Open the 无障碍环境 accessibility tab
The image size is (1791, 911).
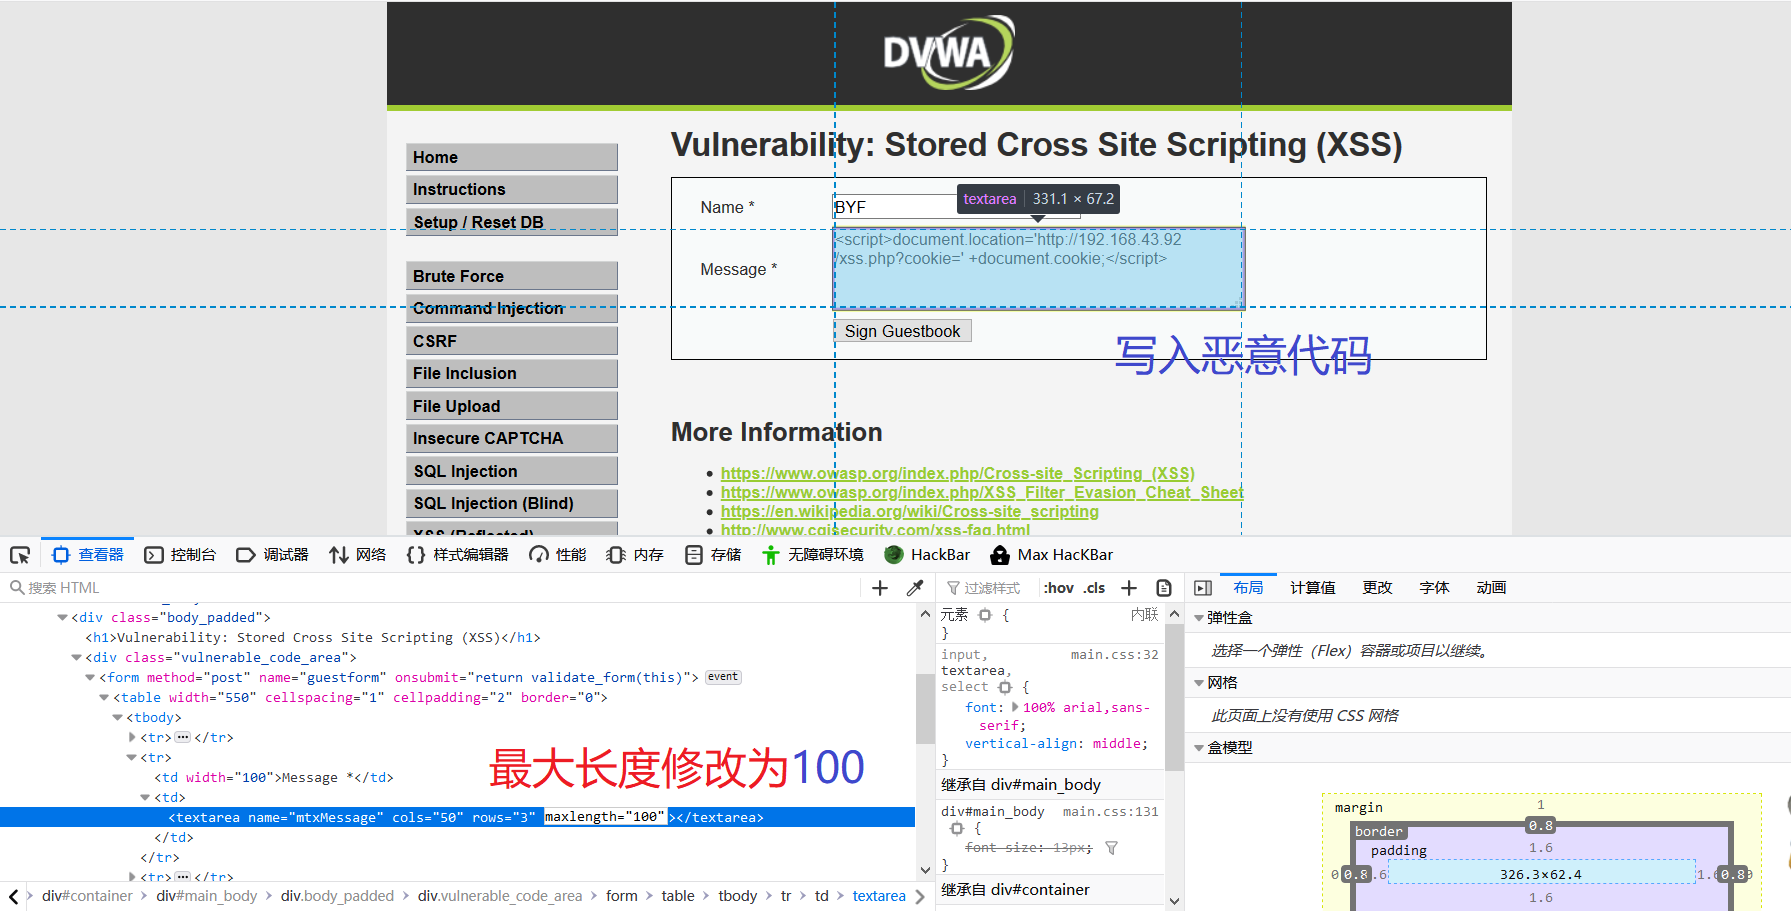point(812,555)
